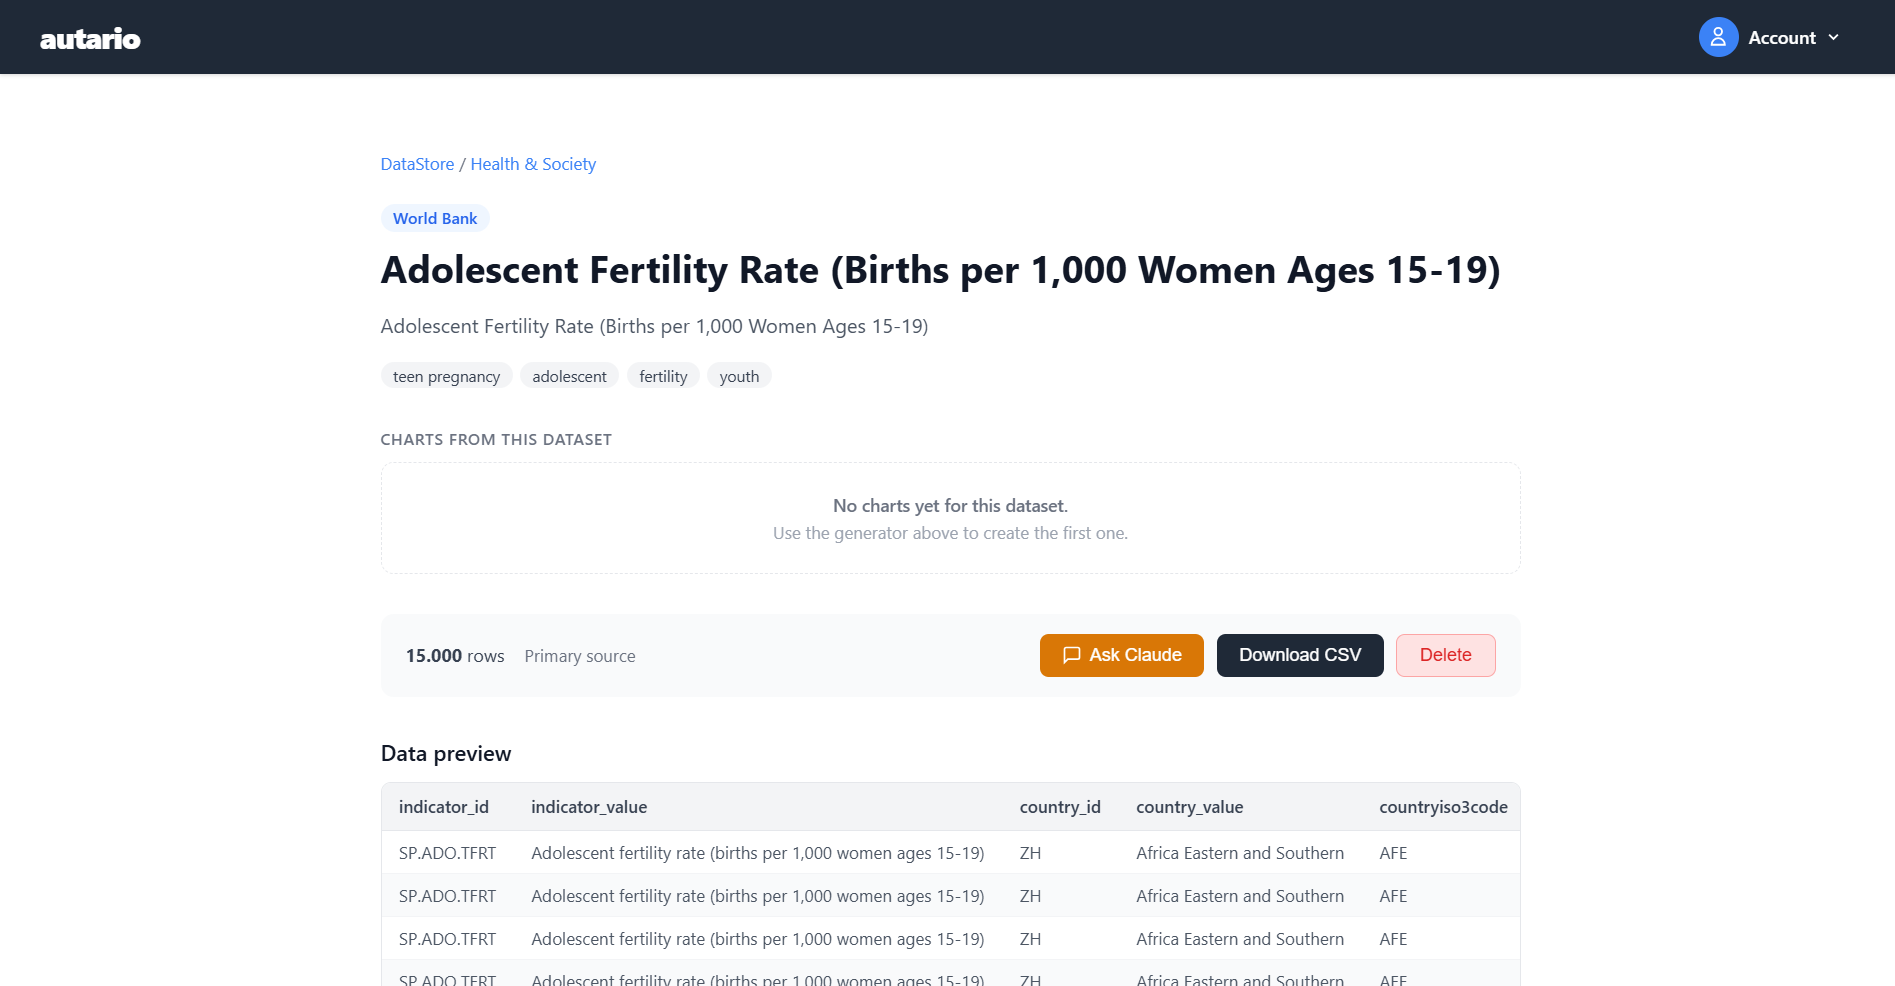Open Health & Society breadcrumb link
This screenshot has width=1895, height=986.
(533, 164)
